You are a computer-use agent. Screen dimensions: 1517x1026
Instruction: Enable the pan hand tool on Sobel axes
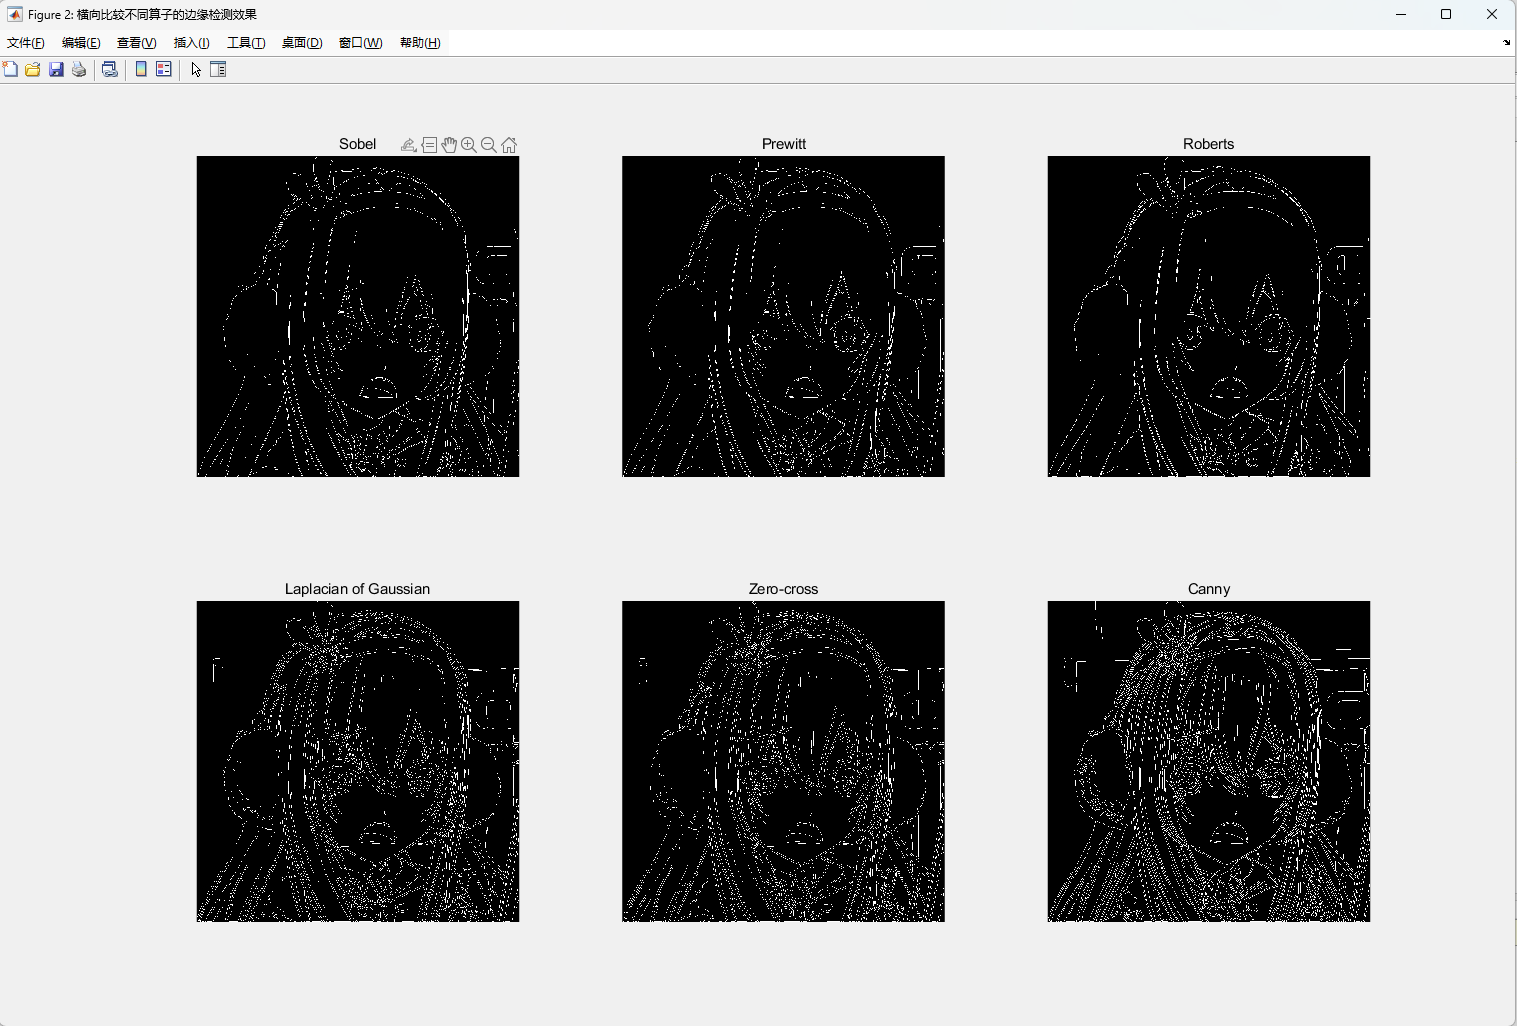[449, 145]
